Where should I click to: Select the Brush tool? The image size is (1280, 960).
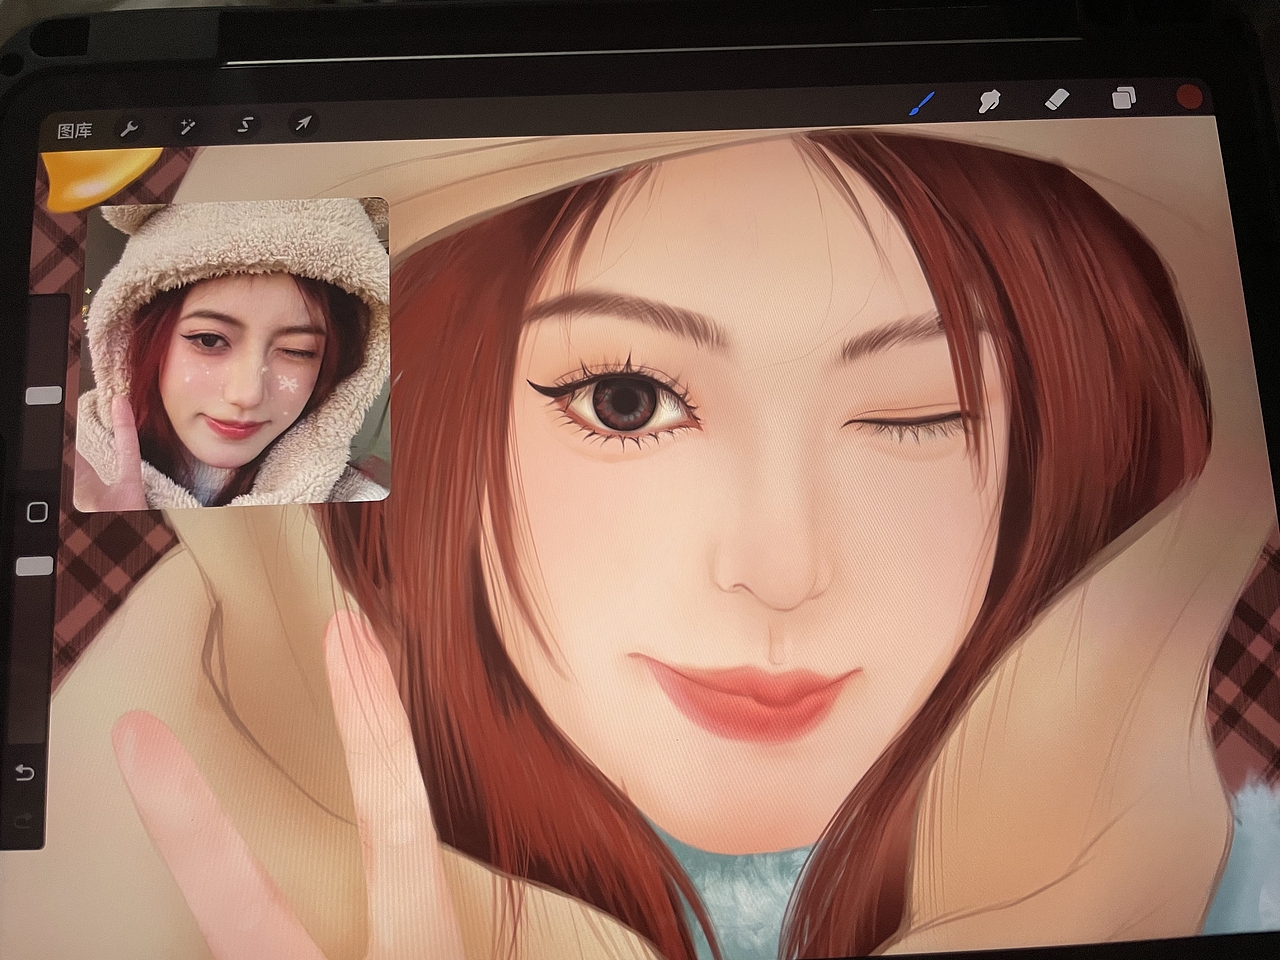tap(922, 102)
